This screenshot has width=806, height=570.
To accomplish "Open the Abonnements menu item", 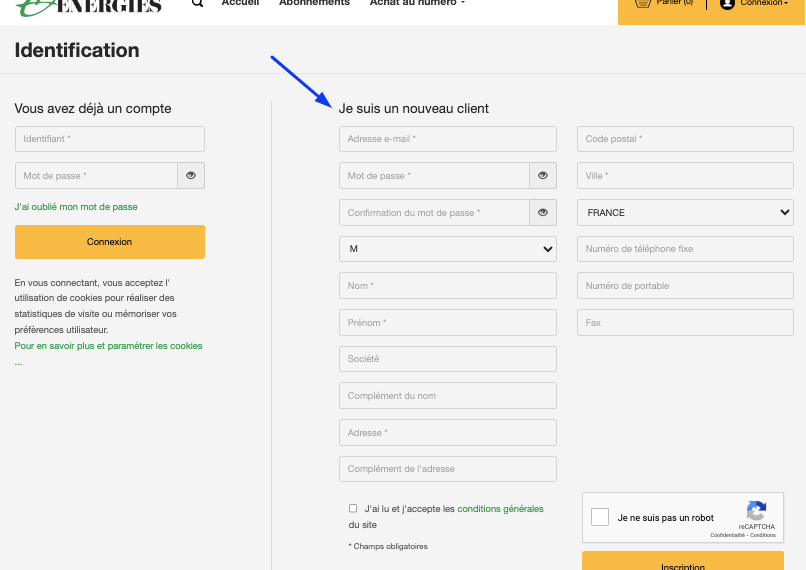I will pyautogui.click(x=314, y=3).
